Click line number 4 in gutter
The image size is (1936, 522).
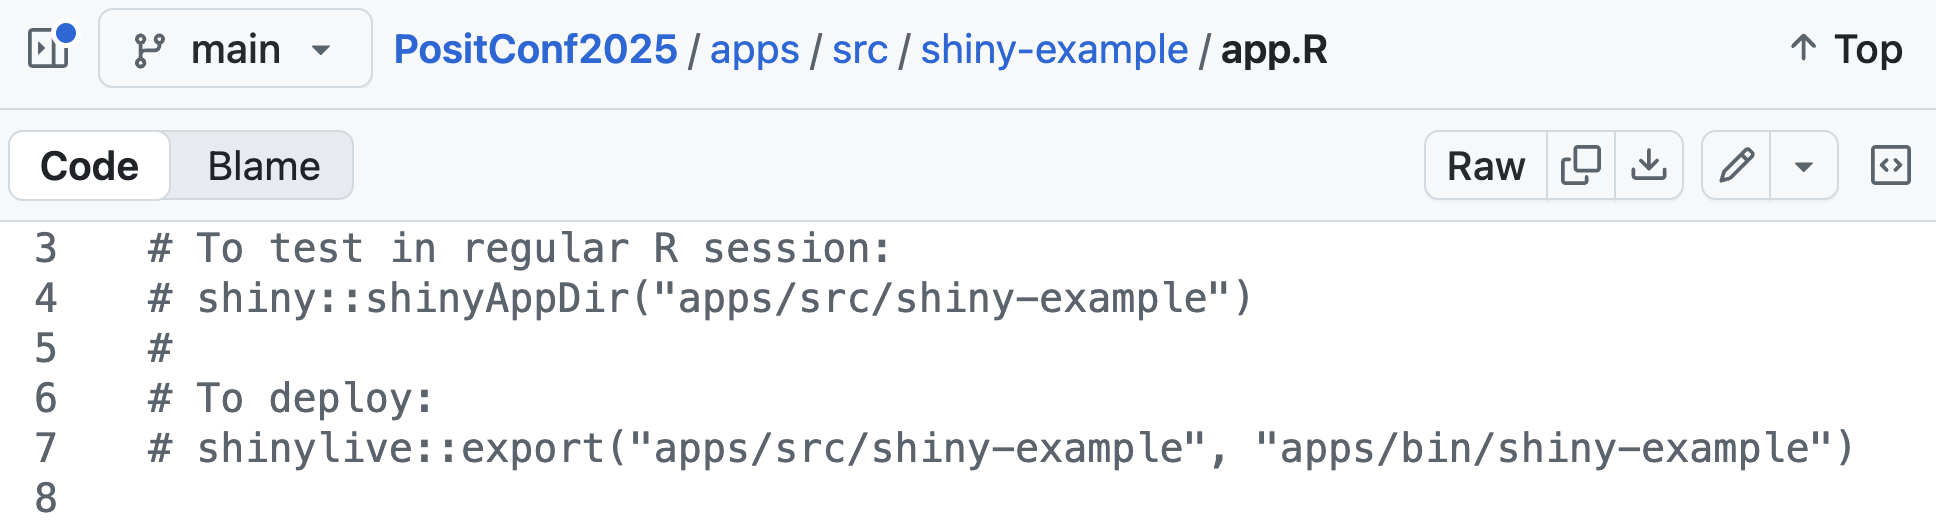[x=46, y=298]
